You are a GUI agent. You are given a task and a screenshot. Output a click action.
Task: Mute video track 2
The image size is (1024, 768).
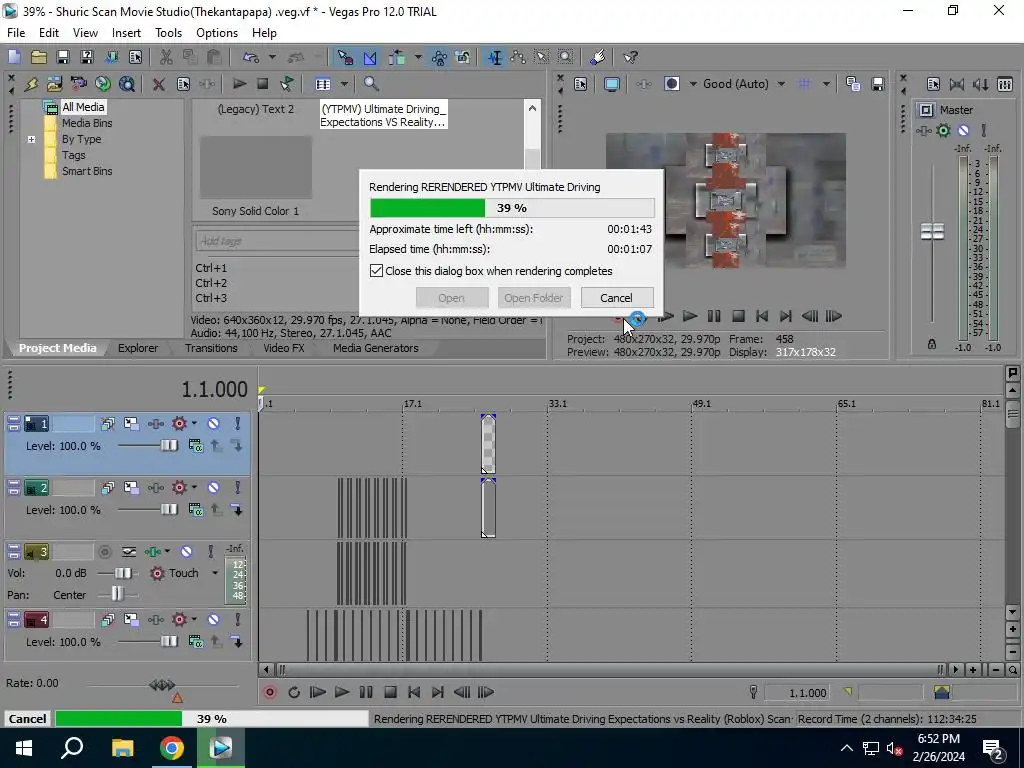pos(214,488)
